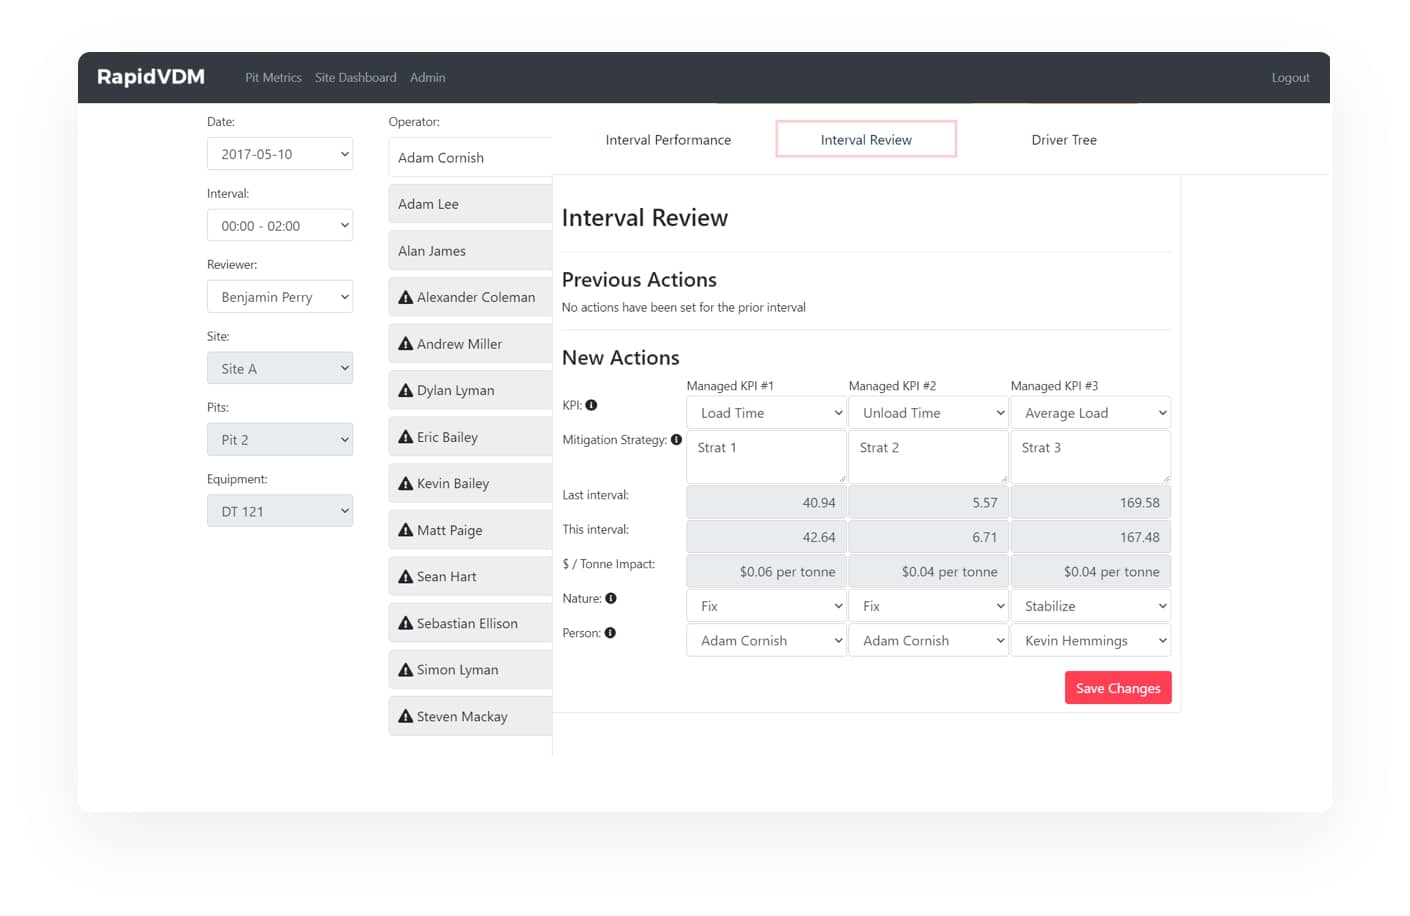This screenshot has height=916, width=1410.
Task: Open the Site A dropdown
Action: pyautogui.click(x=280, y=368)
